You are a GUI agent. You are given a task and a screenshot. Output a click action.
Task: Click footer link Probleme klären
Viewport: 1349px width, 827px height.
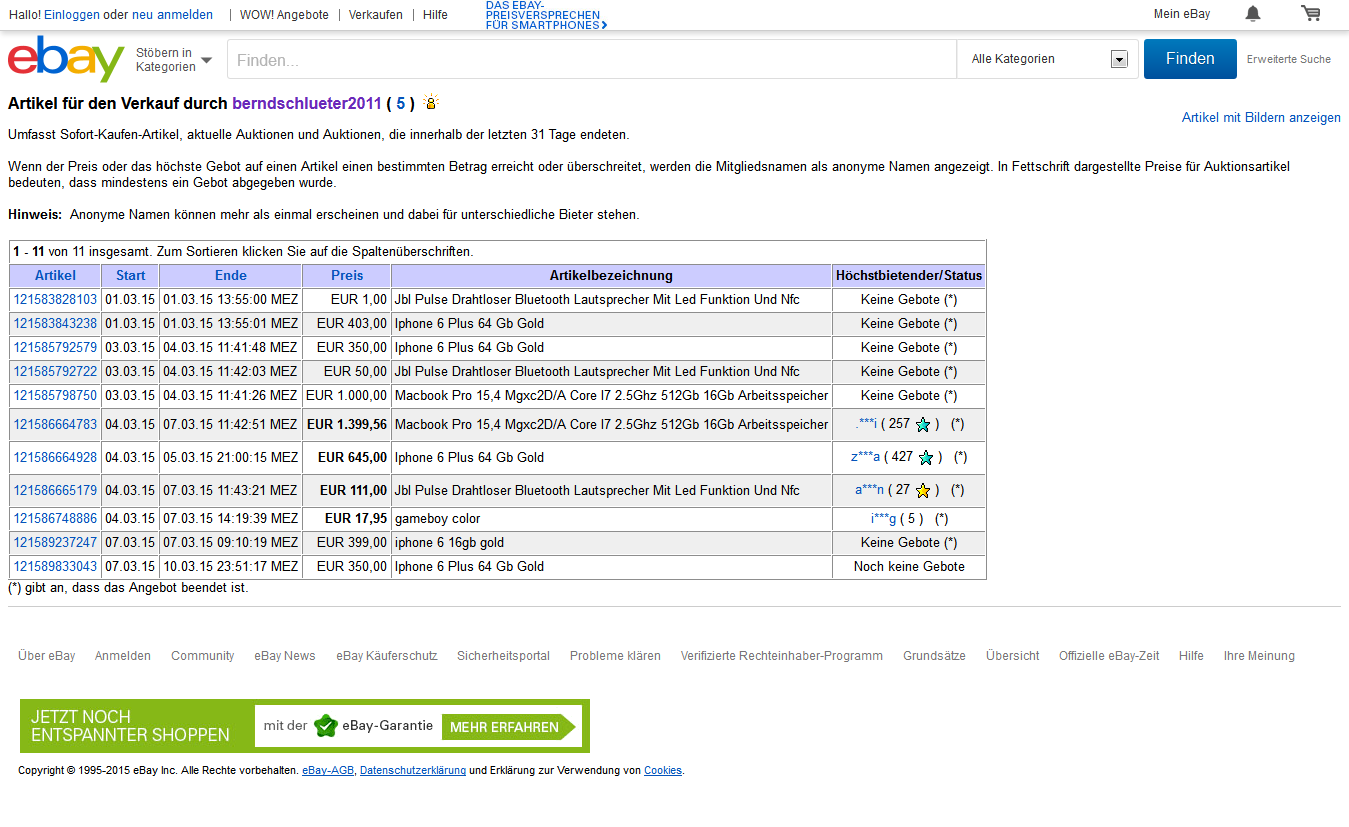tap(615, 656)
